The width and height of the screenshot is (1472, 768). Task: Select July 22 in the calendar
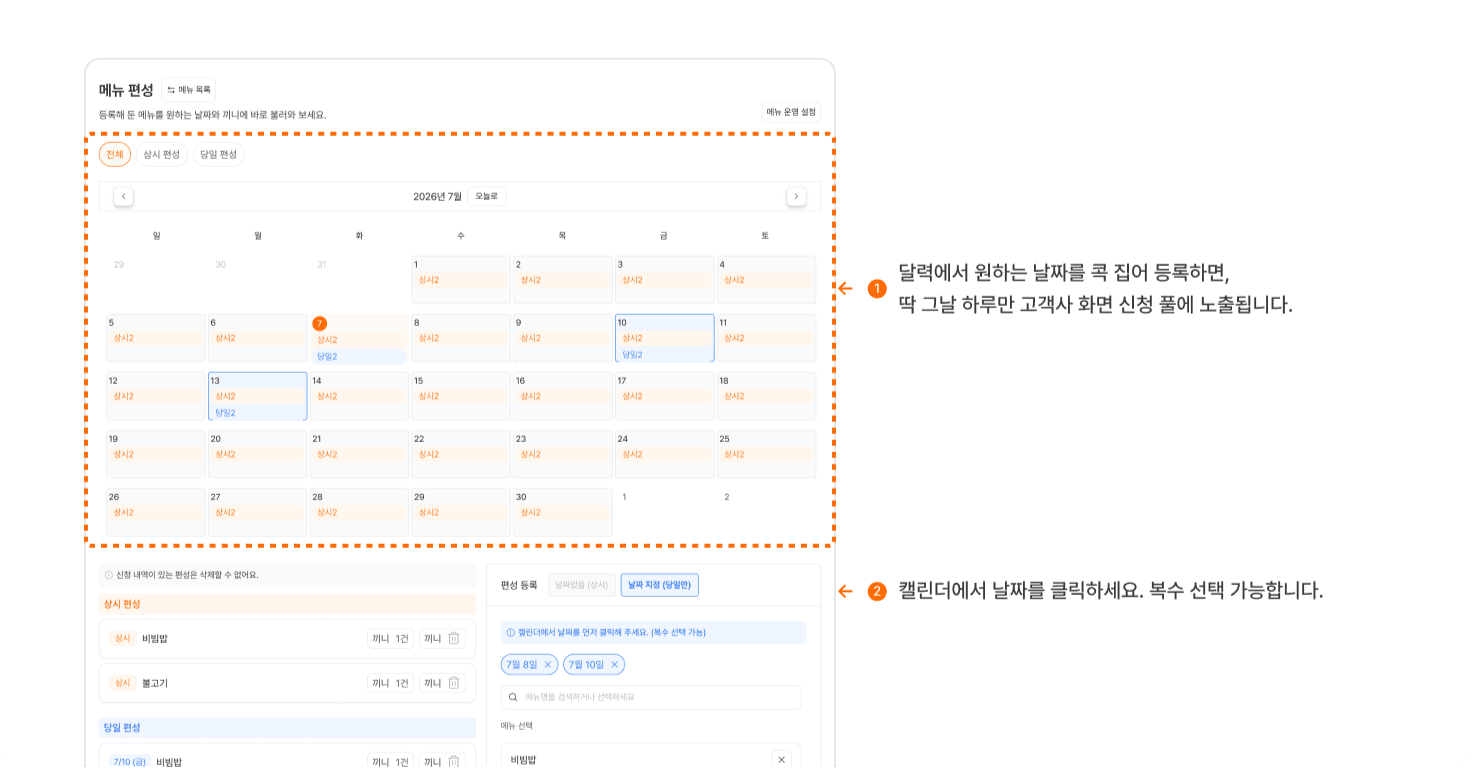(x=461, y=454)
